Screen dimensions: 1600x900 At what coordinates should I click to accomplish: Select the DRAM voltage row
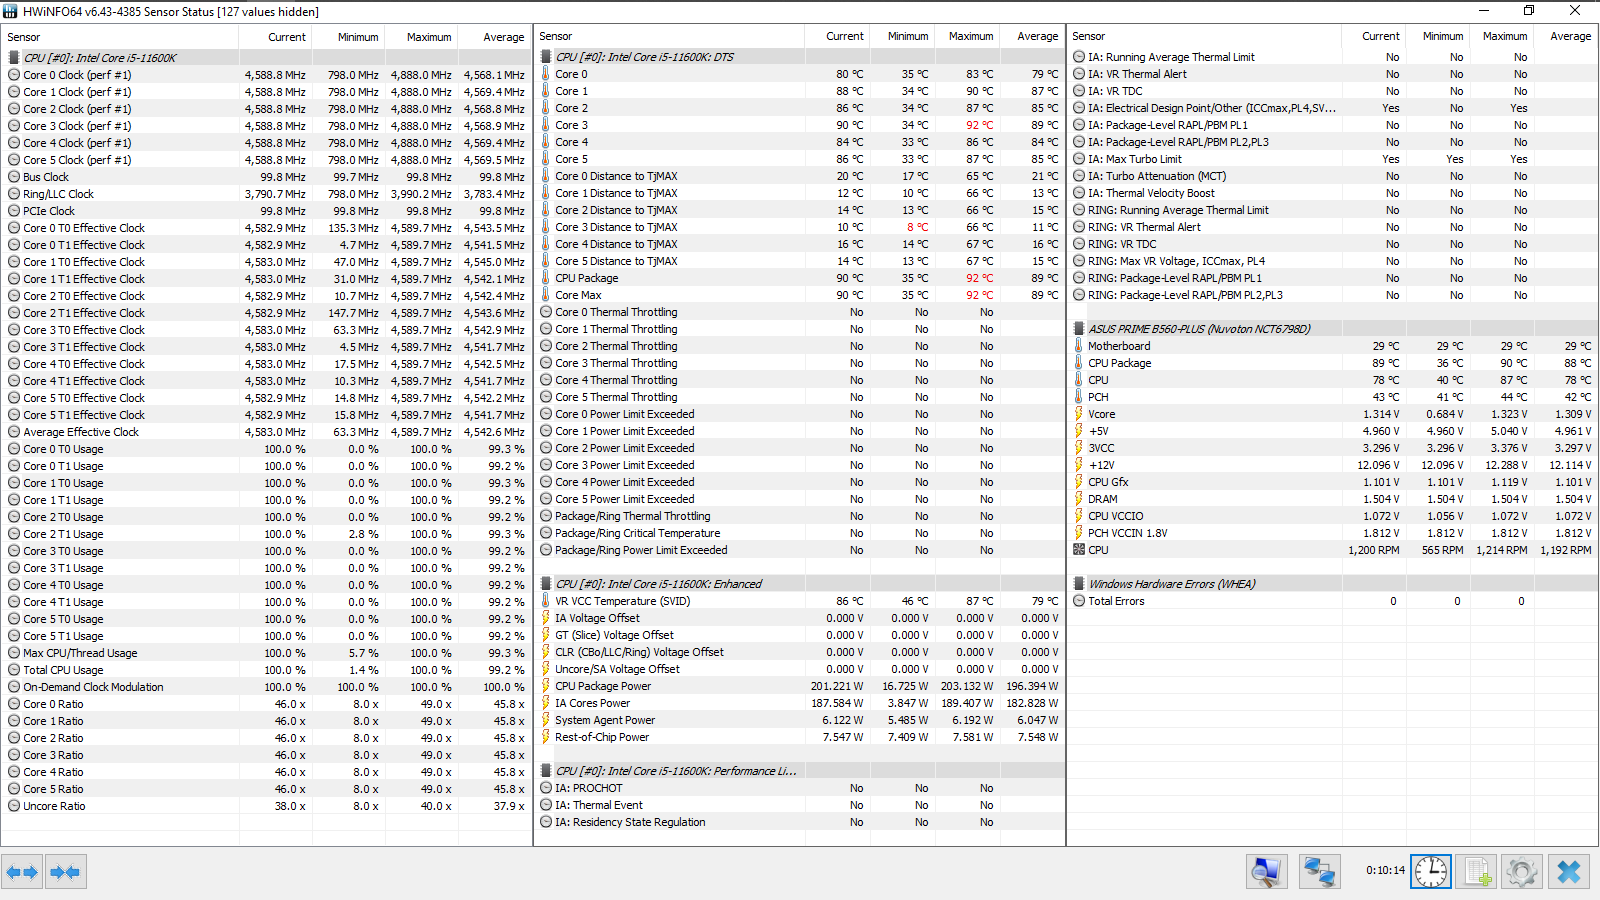pyautogui.click(x=1332, y=499)
